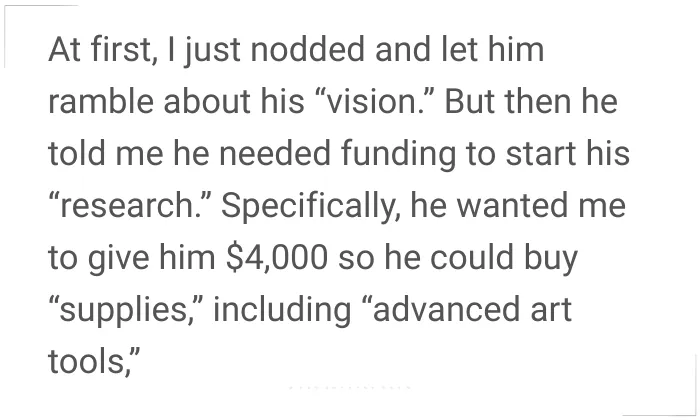The height and width of the screenshot is (420, 700).
Task: Click the words "At first,"
Action: 103,49
